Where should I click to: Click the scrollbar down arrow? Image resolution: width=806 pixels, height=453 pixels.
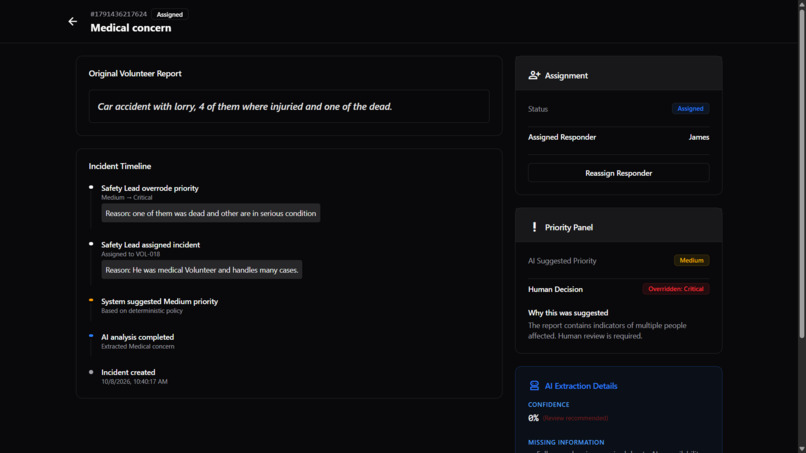pos(801,449)
